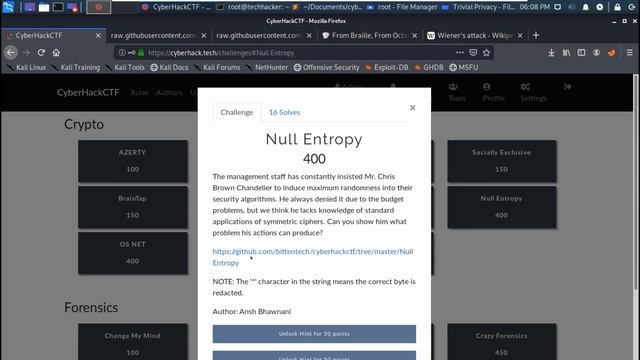The image size is (640, 360).
Task: Bookmark this page with the star
Action: click(486, 52)
